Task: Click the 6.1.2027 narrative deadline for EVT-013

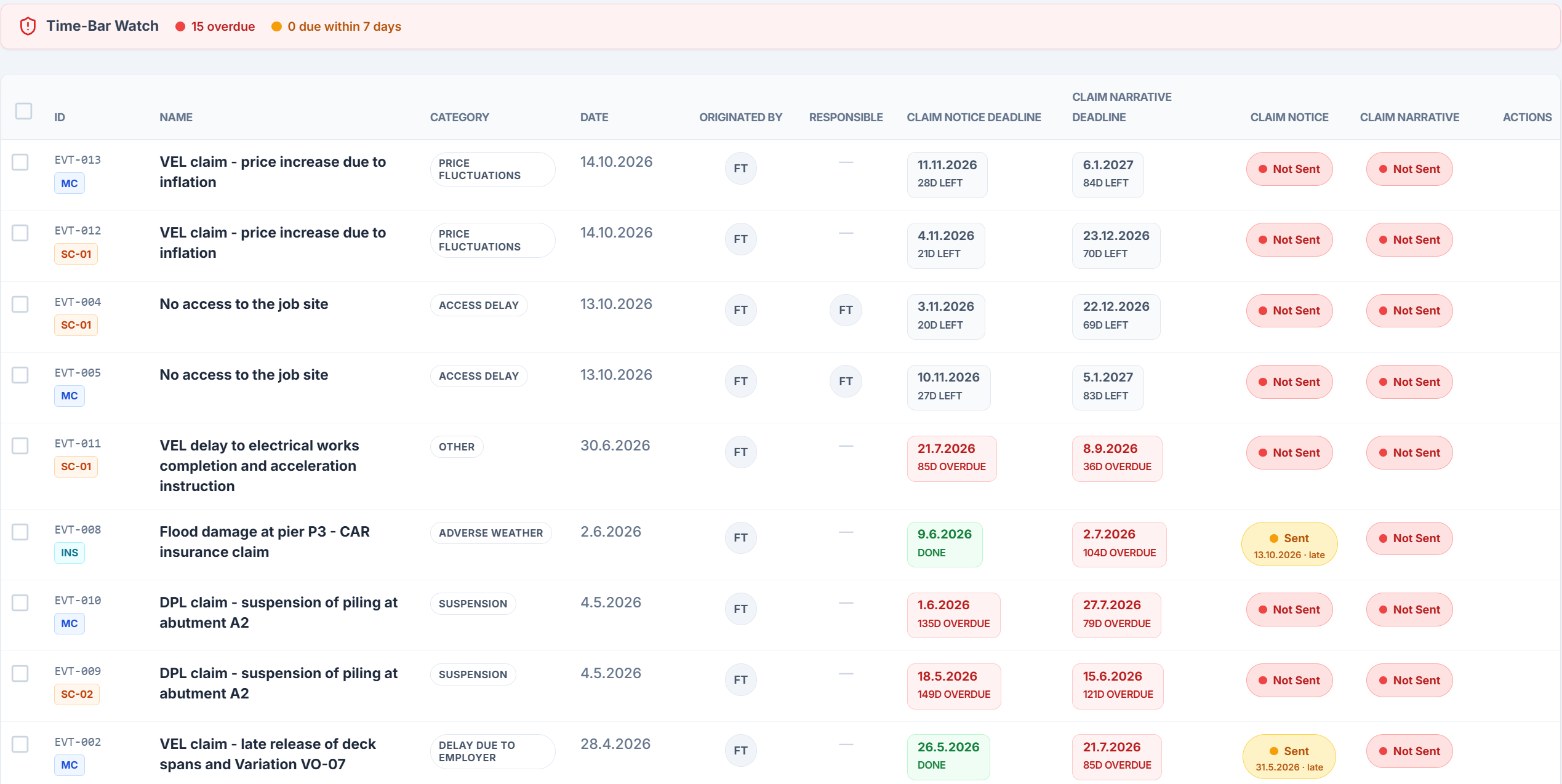Action: (x=1108, y=175)
